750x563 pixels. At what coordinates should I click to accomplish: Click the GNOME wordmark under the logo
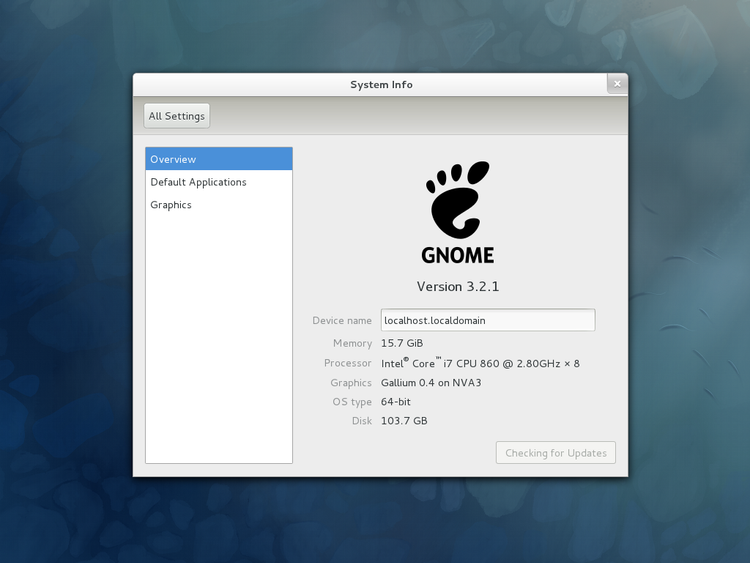(x=457, y=255)
